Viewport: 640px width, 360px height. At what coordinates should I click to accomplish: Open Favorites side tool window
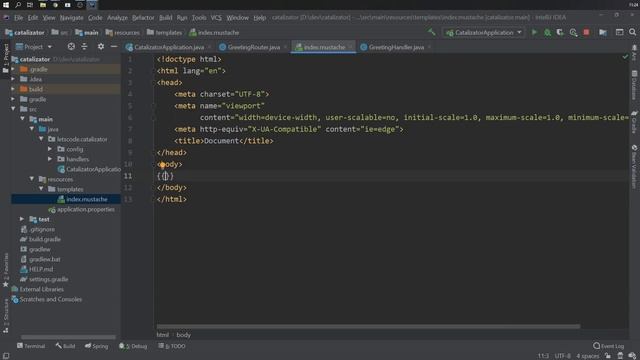pos(6,270)
